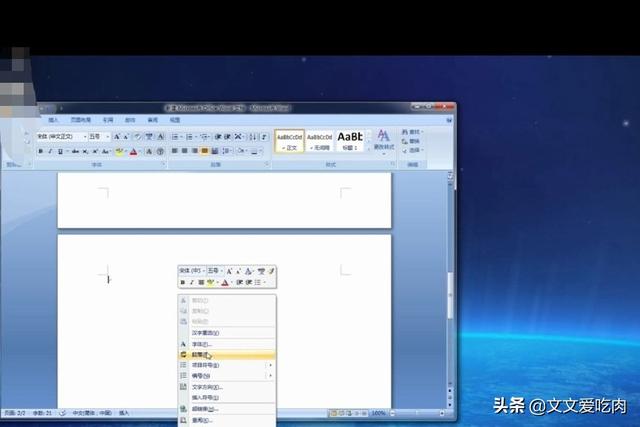Toggle Bold on the mini toolbar

[183, 282]
